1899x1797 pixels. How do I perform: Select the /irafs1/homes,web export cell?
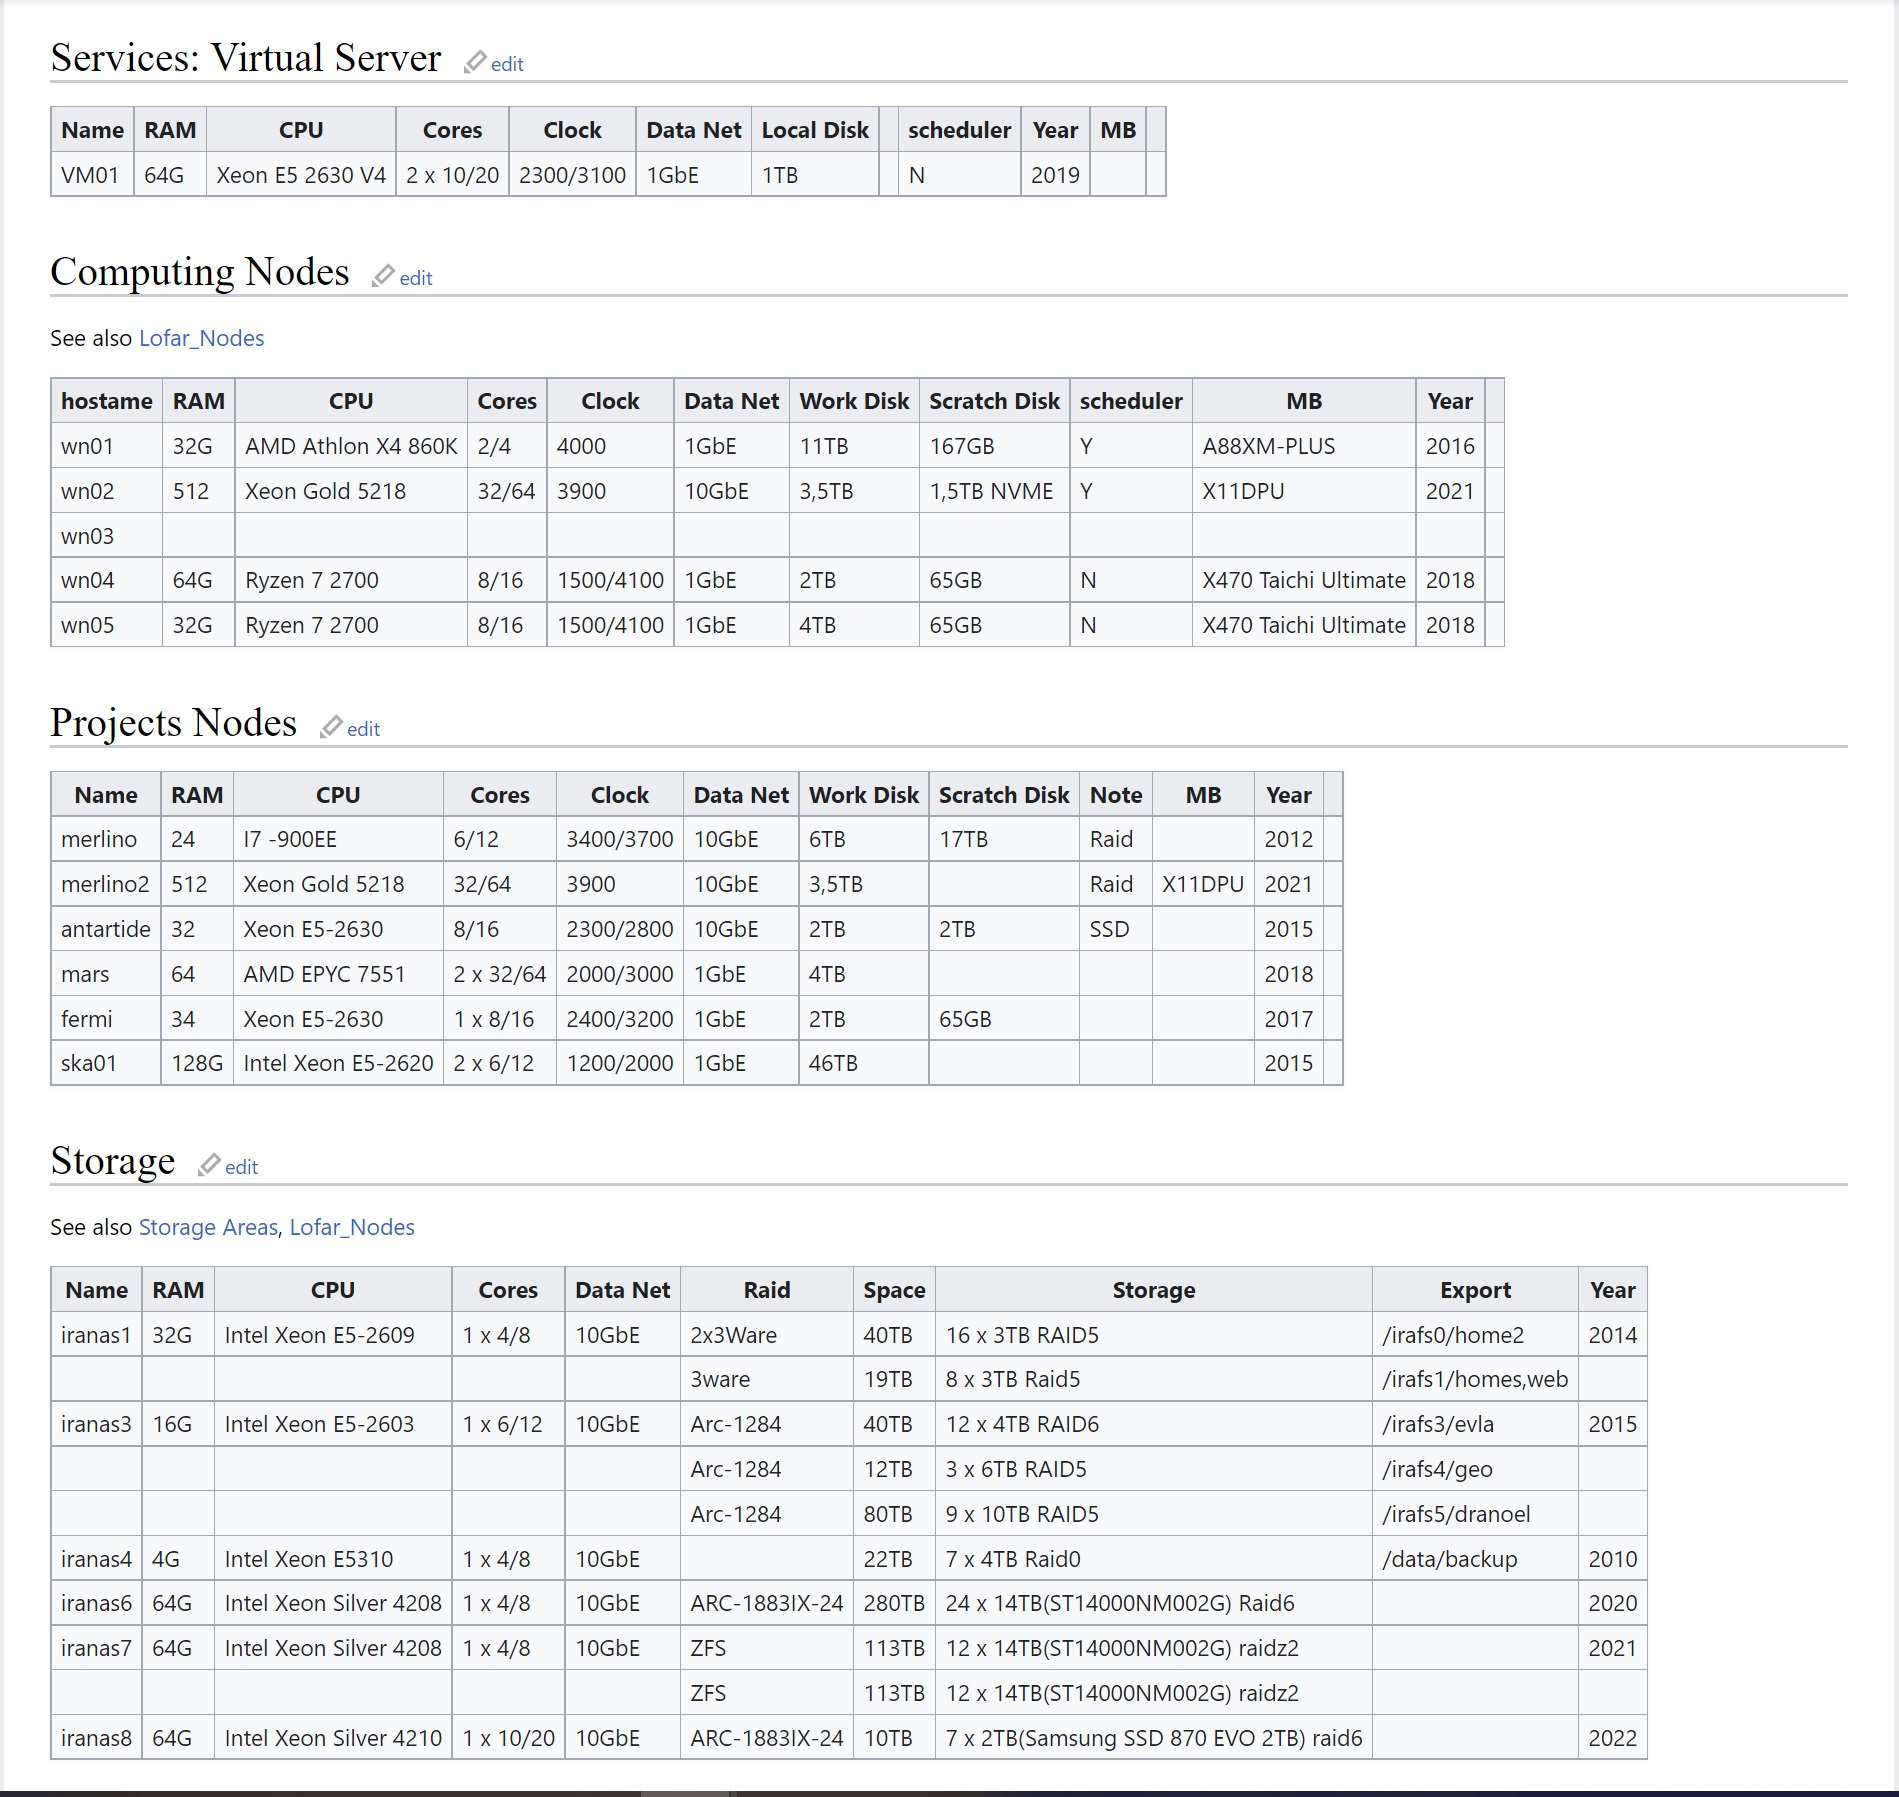tap(1475, 1379)
